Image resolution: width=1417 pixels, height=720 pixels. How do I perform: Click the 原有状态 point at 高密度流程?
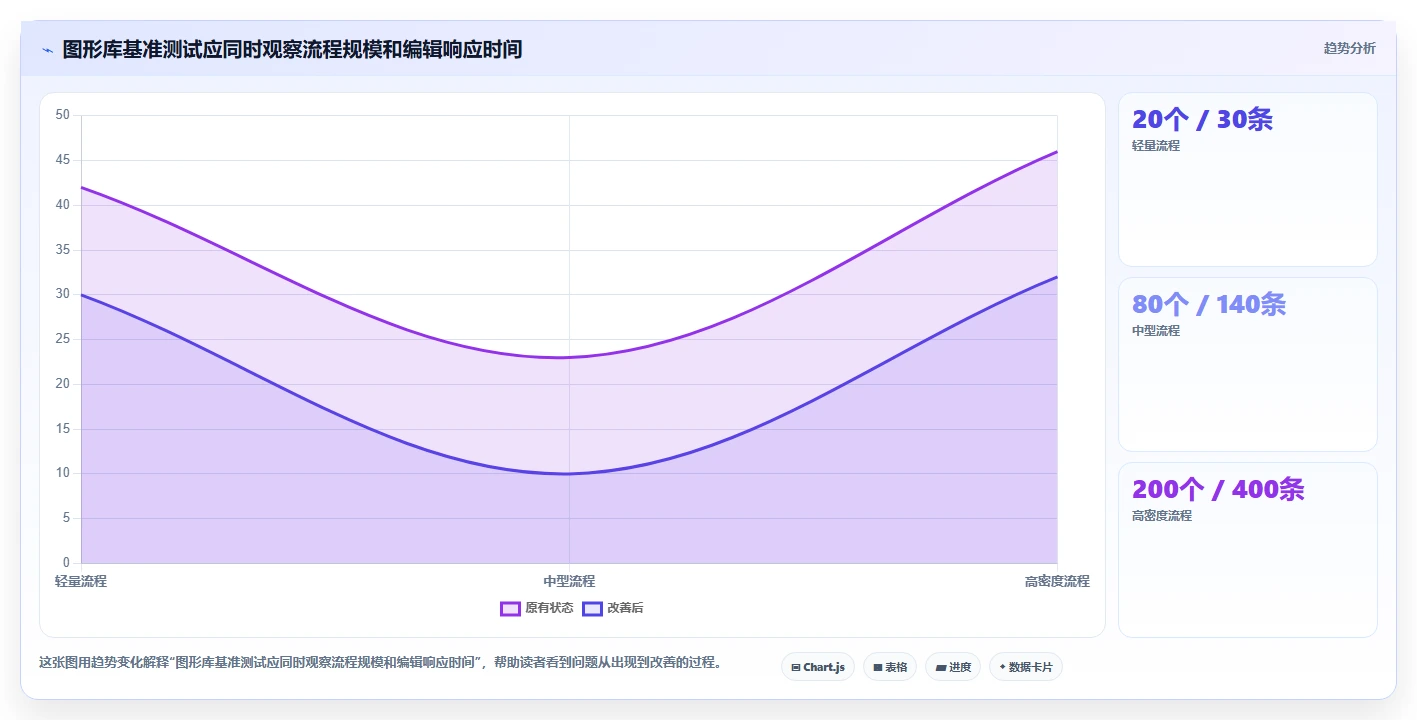(1057, 151)
